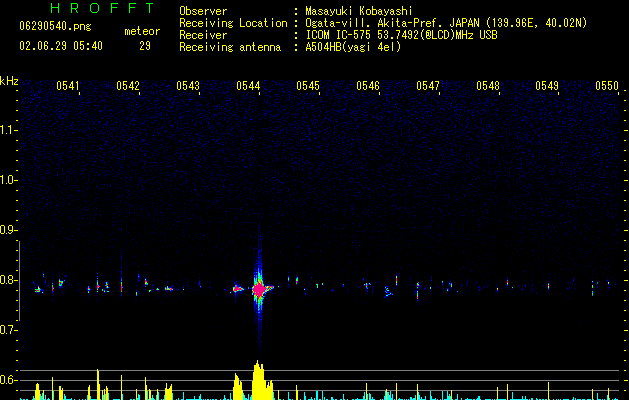
Task: Select observer name Masayuki Kobayashi
Action: point(360,11)
